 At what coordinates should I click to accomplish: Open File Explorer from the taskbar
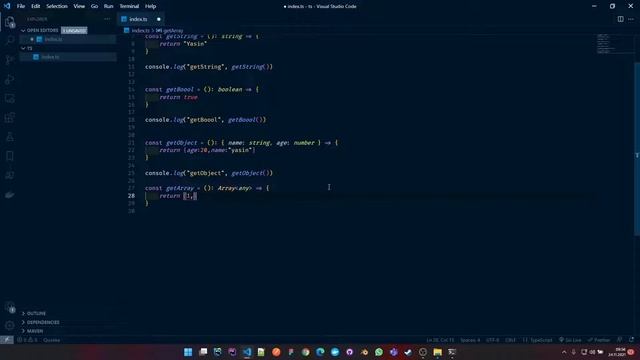click(438, 352)
